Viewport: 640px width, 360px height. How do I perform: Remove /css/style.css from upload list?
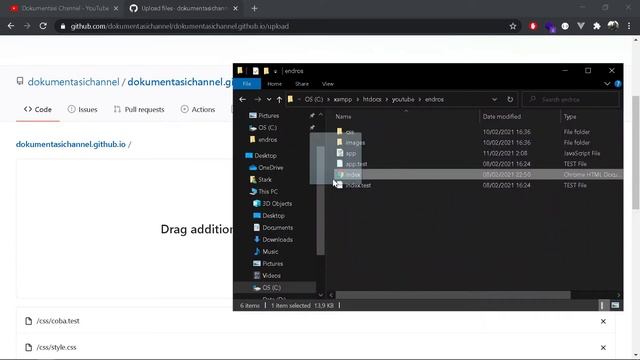pyautogui.click(x=603, y=347)
